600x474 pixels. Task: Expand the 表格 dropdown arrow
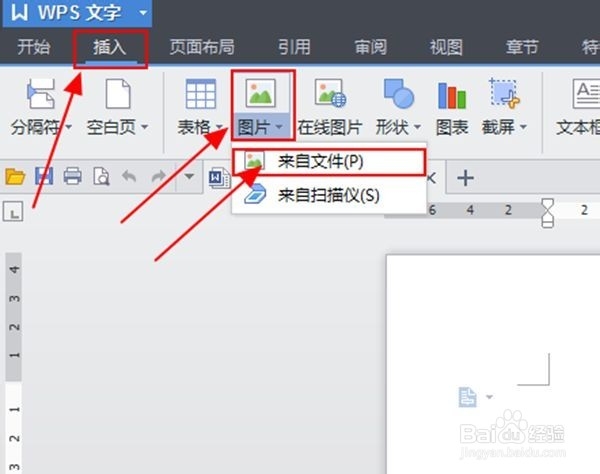(219, 127)
